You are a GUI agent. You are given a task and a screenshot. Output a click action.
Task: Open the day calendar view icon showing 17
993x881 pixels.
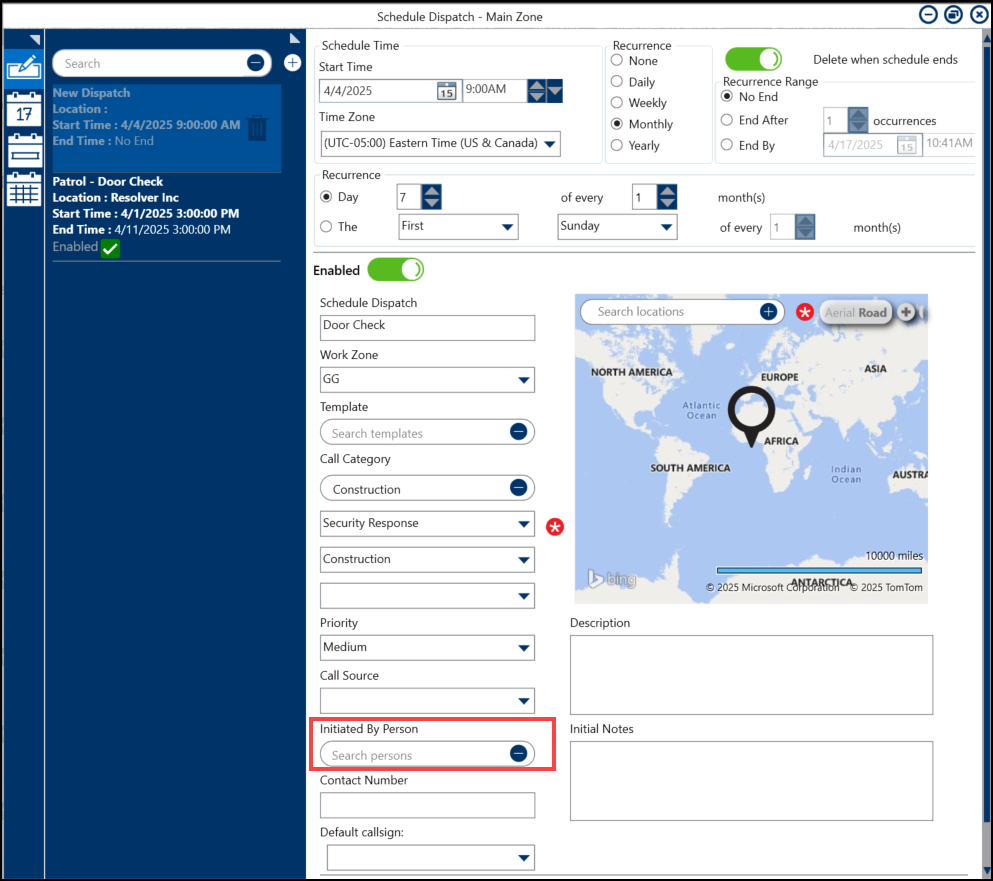[23, 110]
